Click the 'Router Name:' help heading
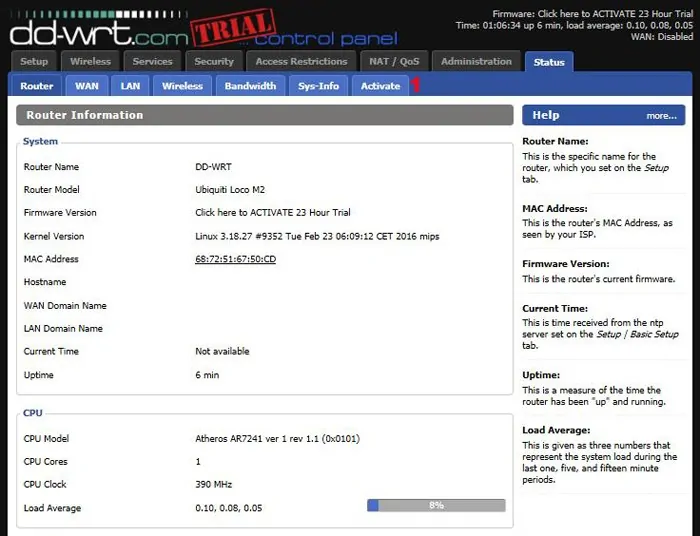This screenshot has width=700, height=536. tap(555, 141)
